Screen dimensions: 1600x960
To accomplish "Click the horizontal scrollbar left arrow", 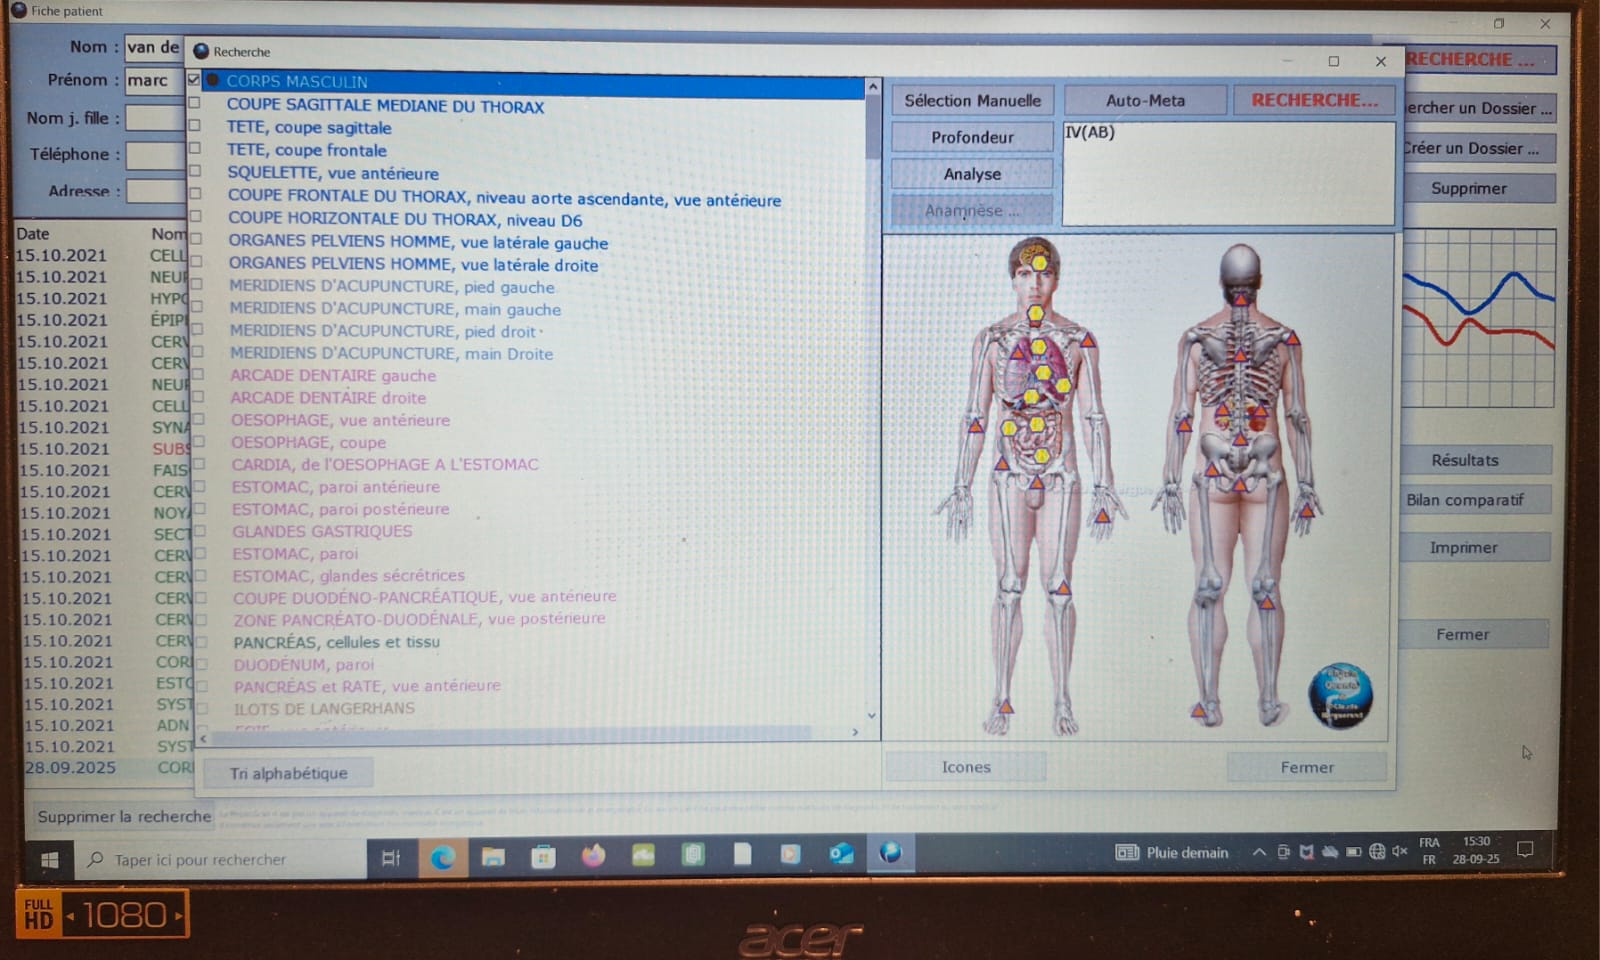I will coord(204,738).
